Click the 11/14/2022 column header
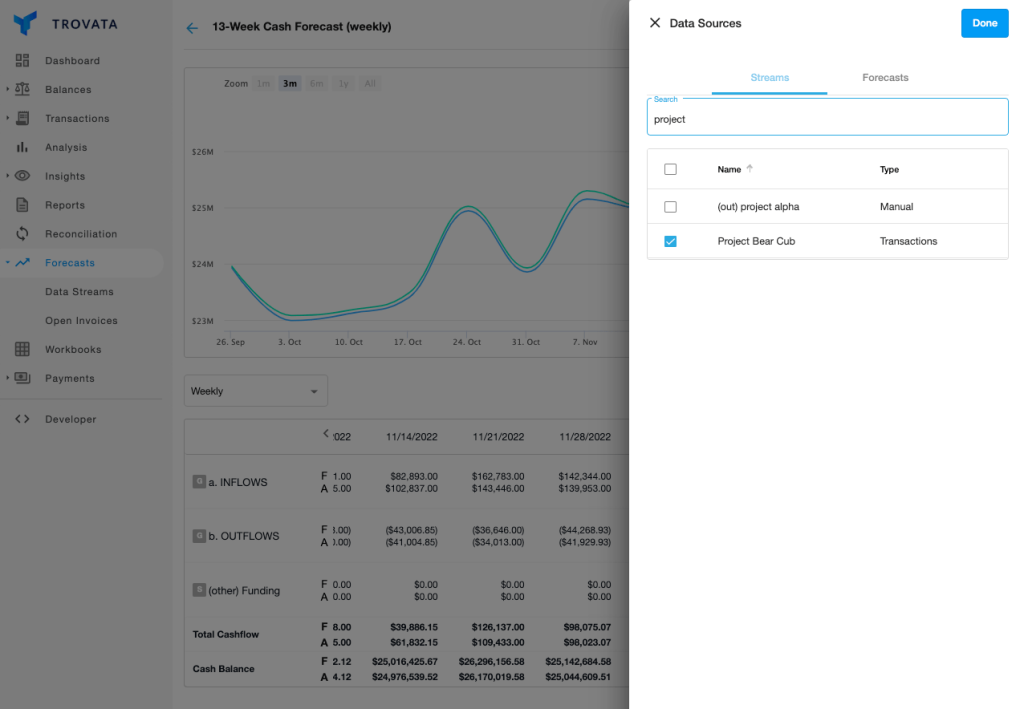 pos(411,437)
